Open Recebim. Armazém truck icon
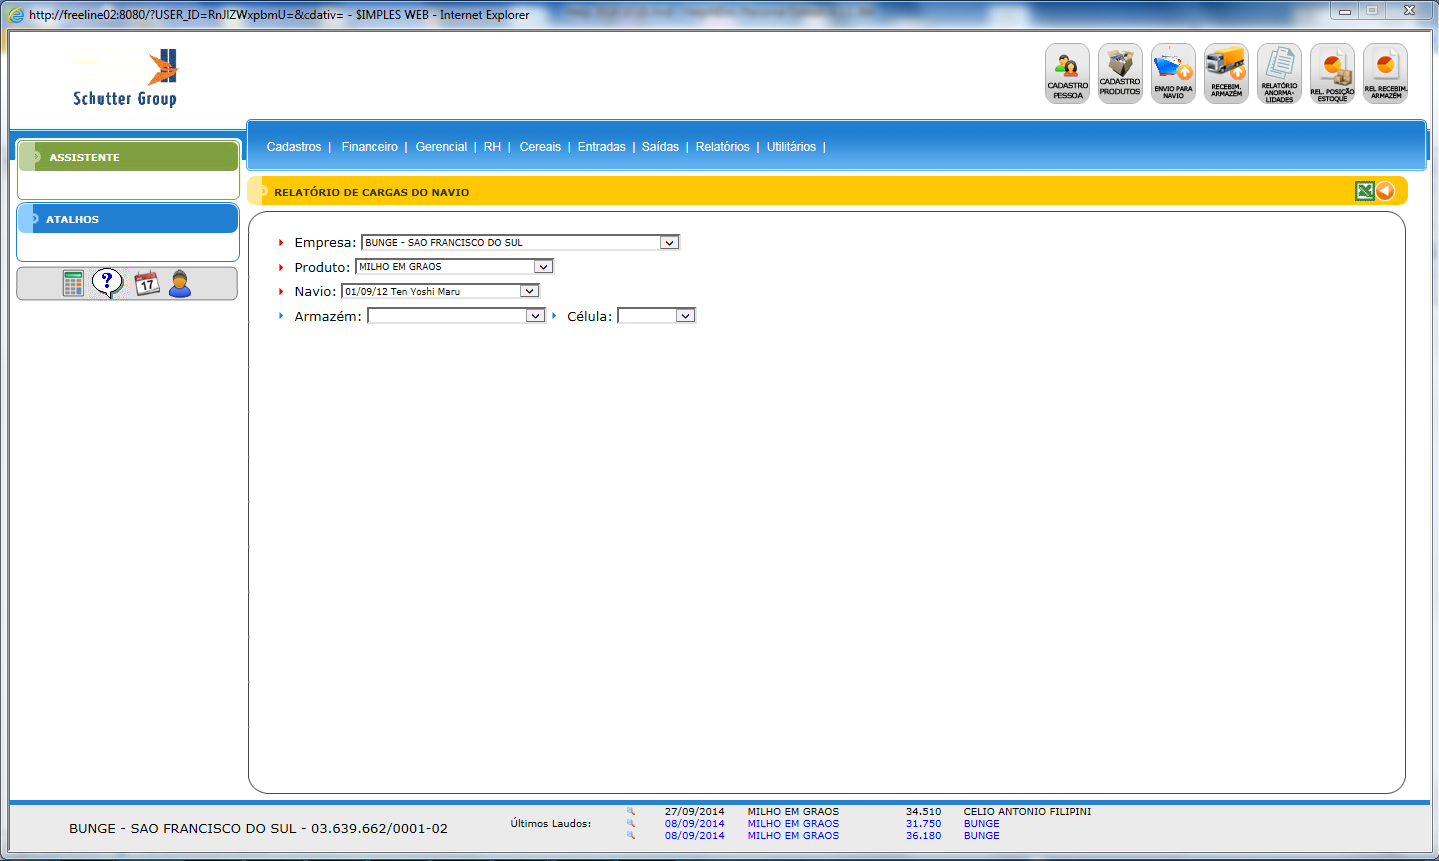This screenshot has height=861, width=1439. (1226, 73)
